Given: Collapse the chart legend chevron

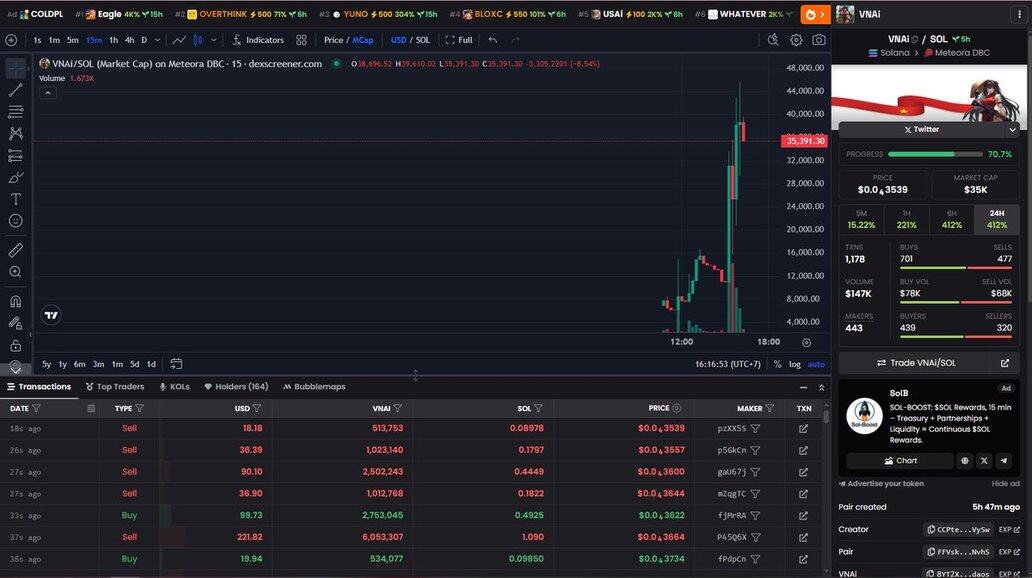Looking at the screenshot, I should pyautogui.click(x=47, y=93).
